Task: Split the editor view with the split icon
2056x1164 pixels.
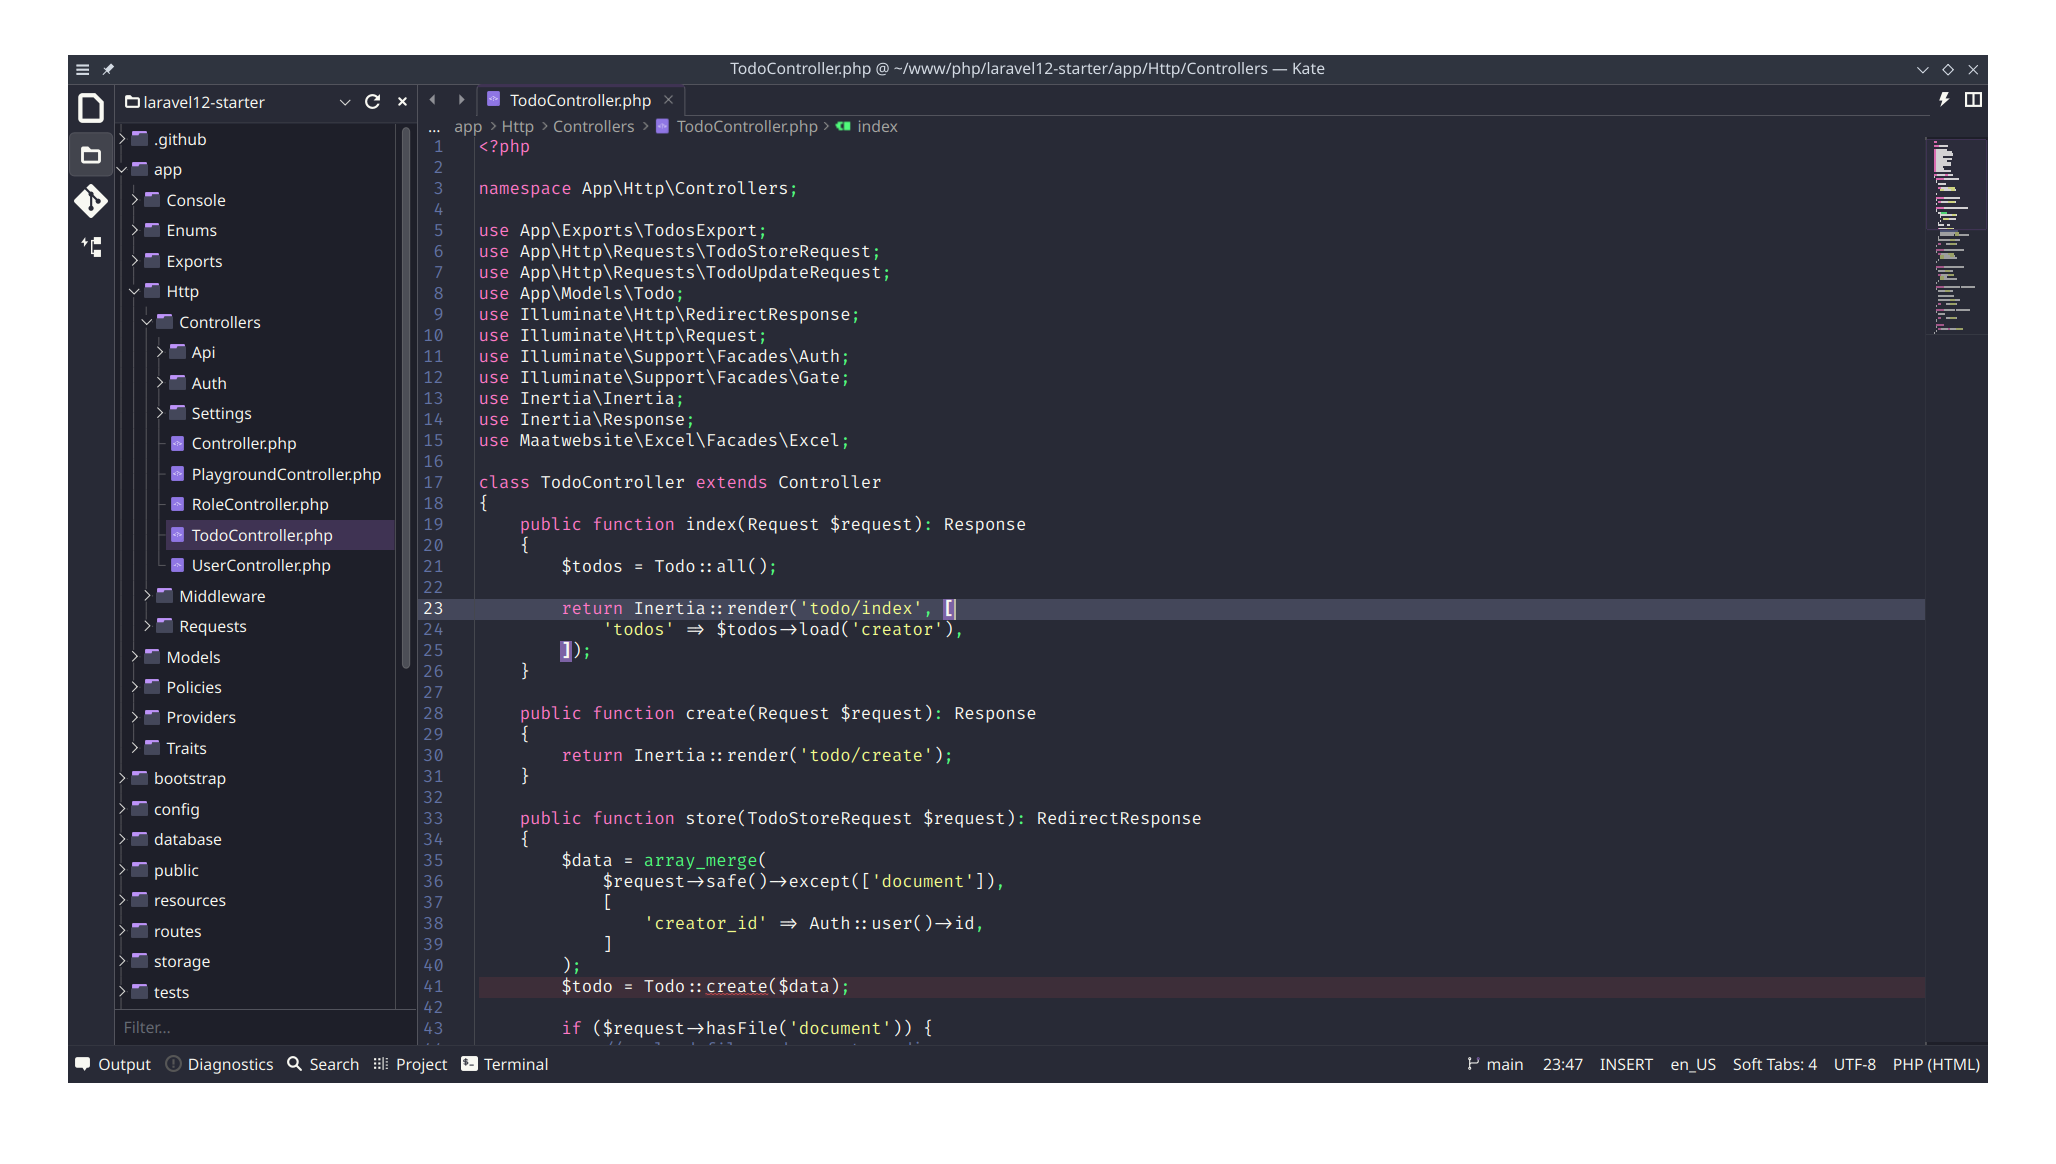Action: point(1972,99)
